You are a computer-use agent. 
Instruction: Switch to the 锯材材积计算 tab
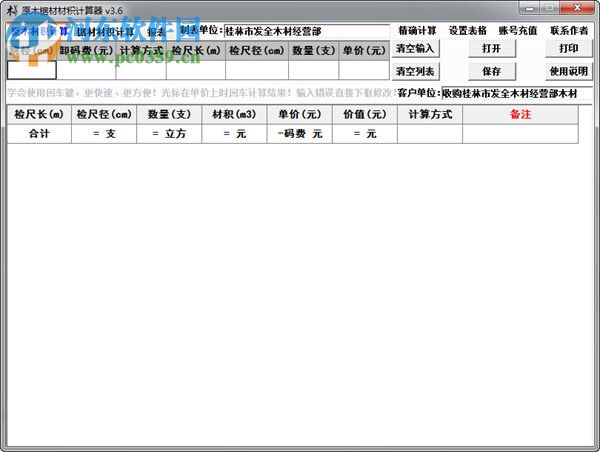click(x=106, y=32)
